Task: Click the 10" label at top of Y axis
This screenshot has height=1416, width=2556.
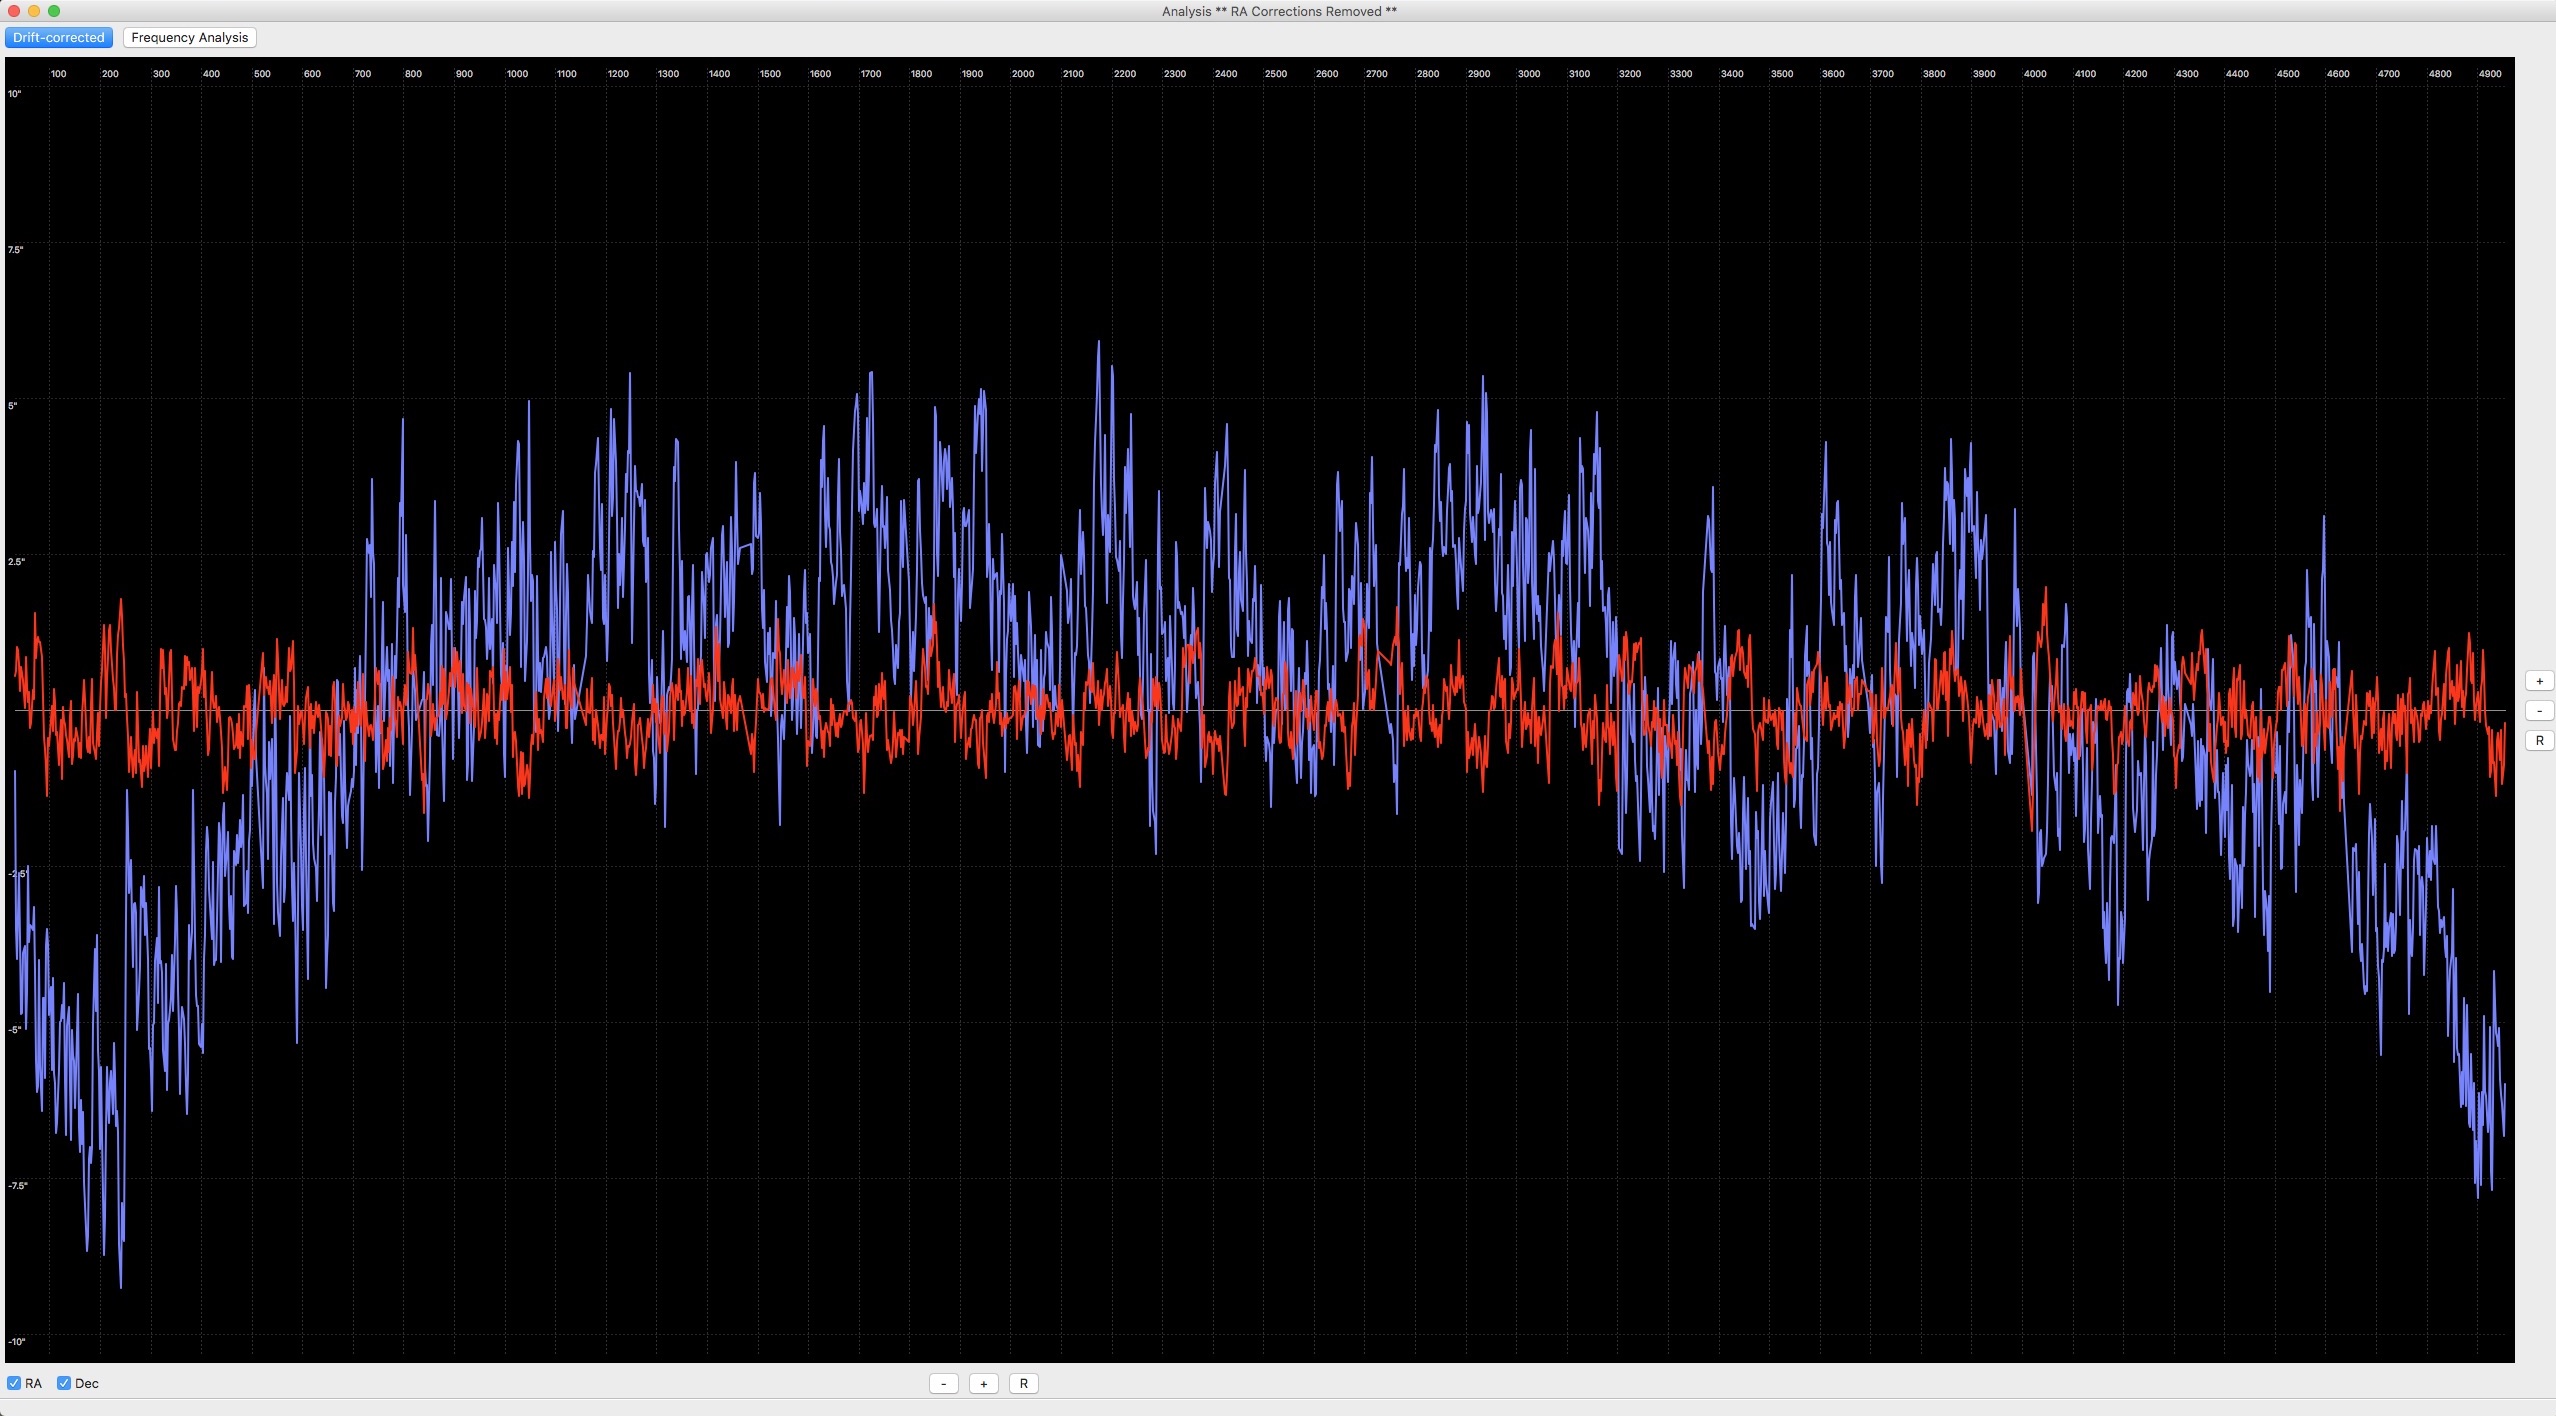Action: pyautogui.click(x=15, y=94)
